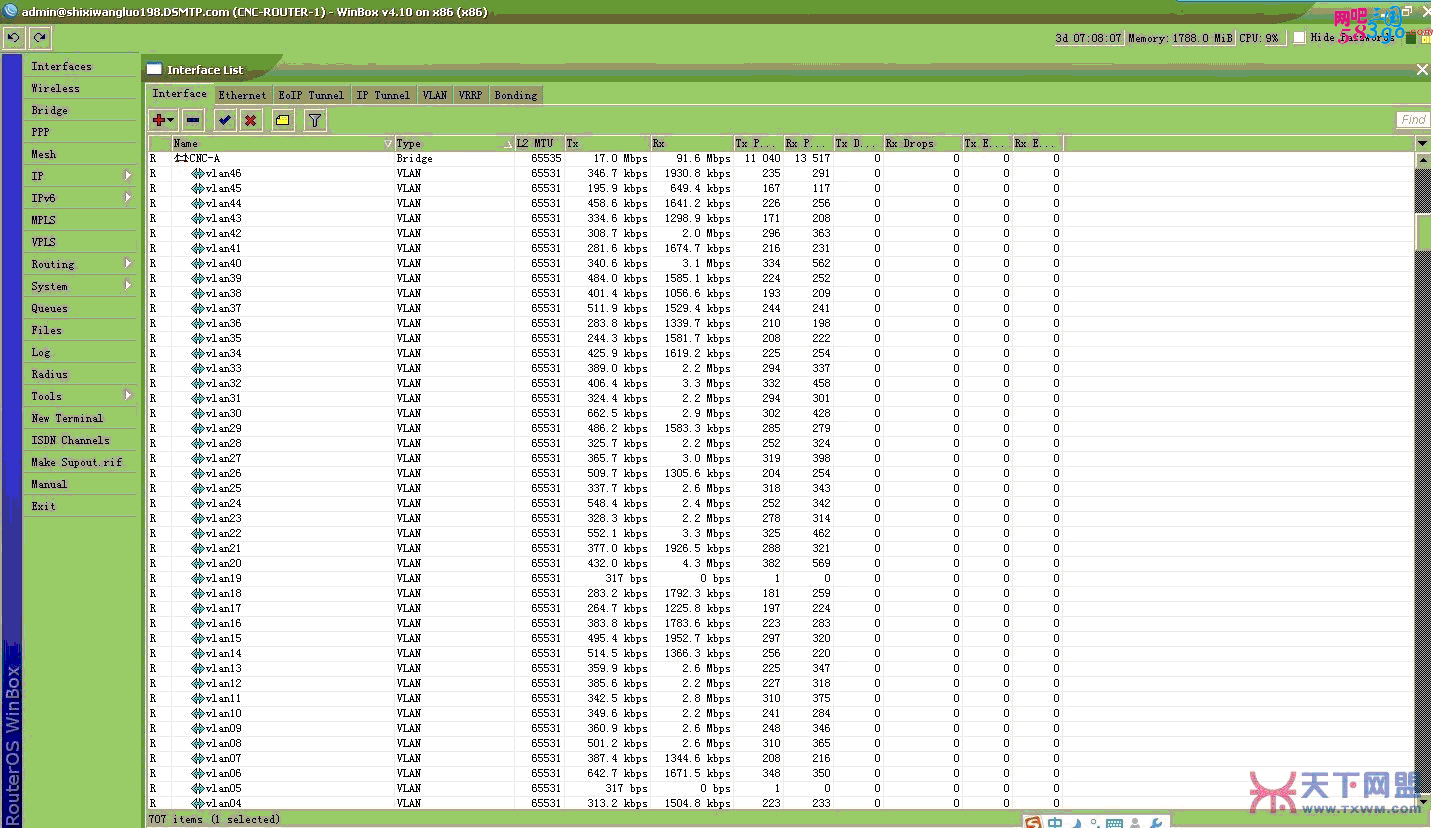Expand the Routing submenu arrow

[128, 264]
